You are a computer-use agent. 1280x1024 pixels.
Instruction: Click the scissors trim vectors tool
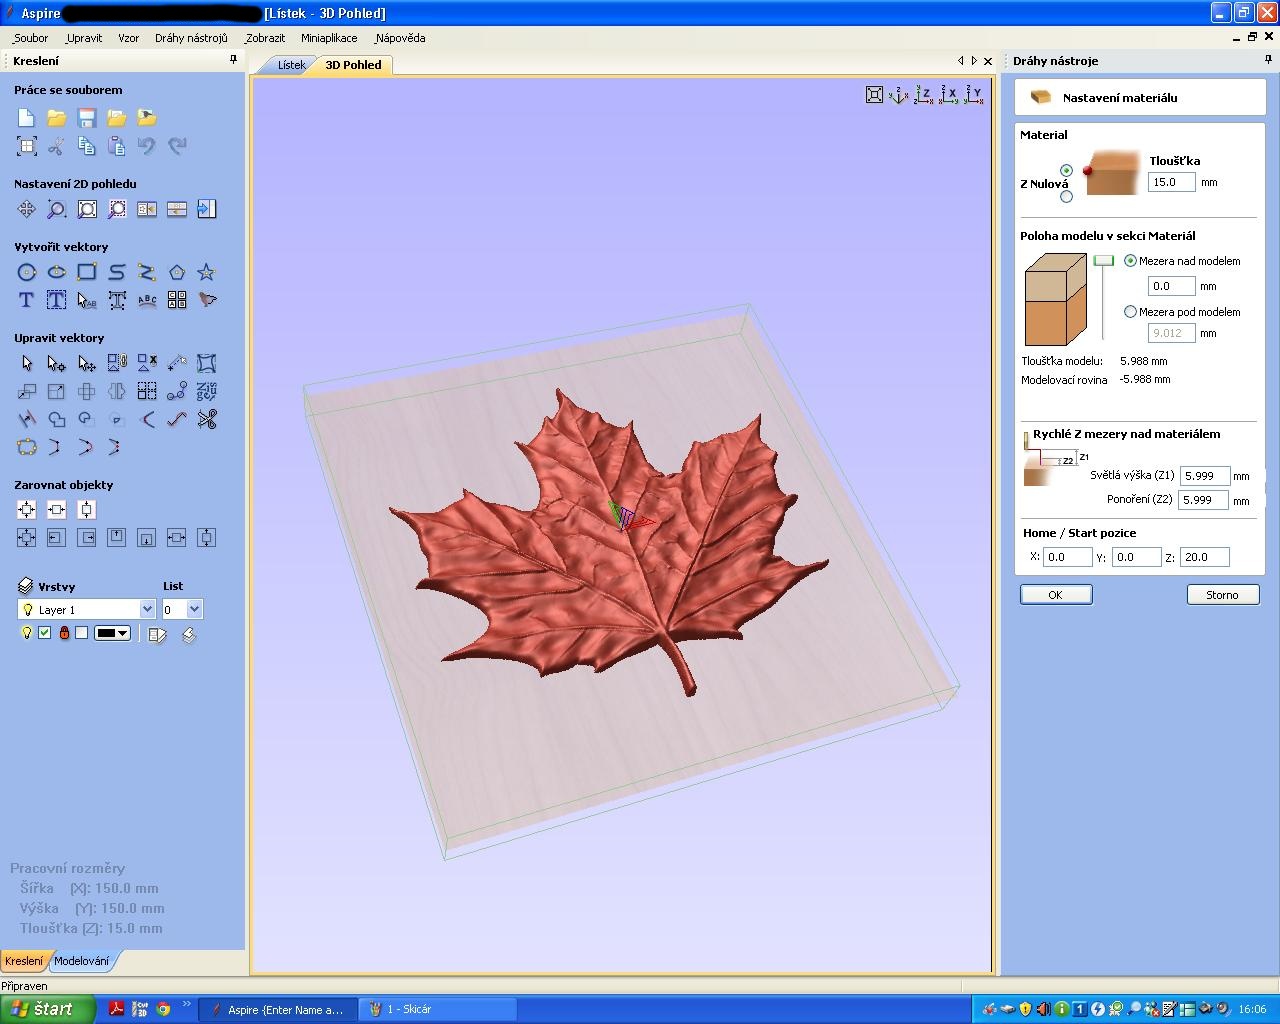coord(207,420)
